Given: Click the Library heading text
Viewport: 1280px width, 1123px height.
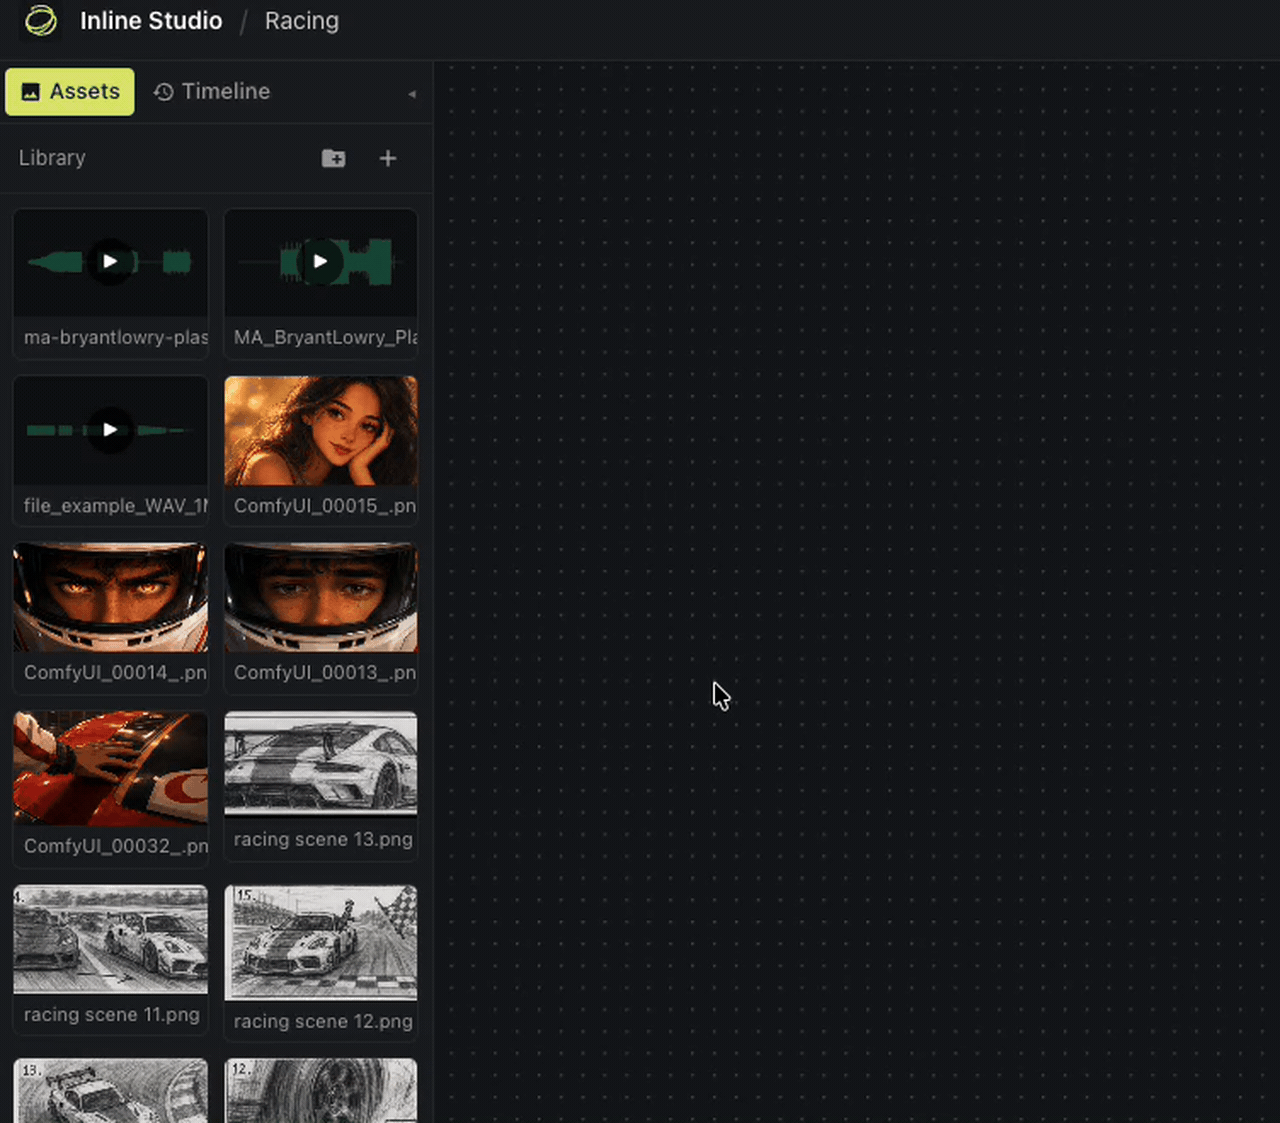Looking at the screenshot, I should point(52,158).
